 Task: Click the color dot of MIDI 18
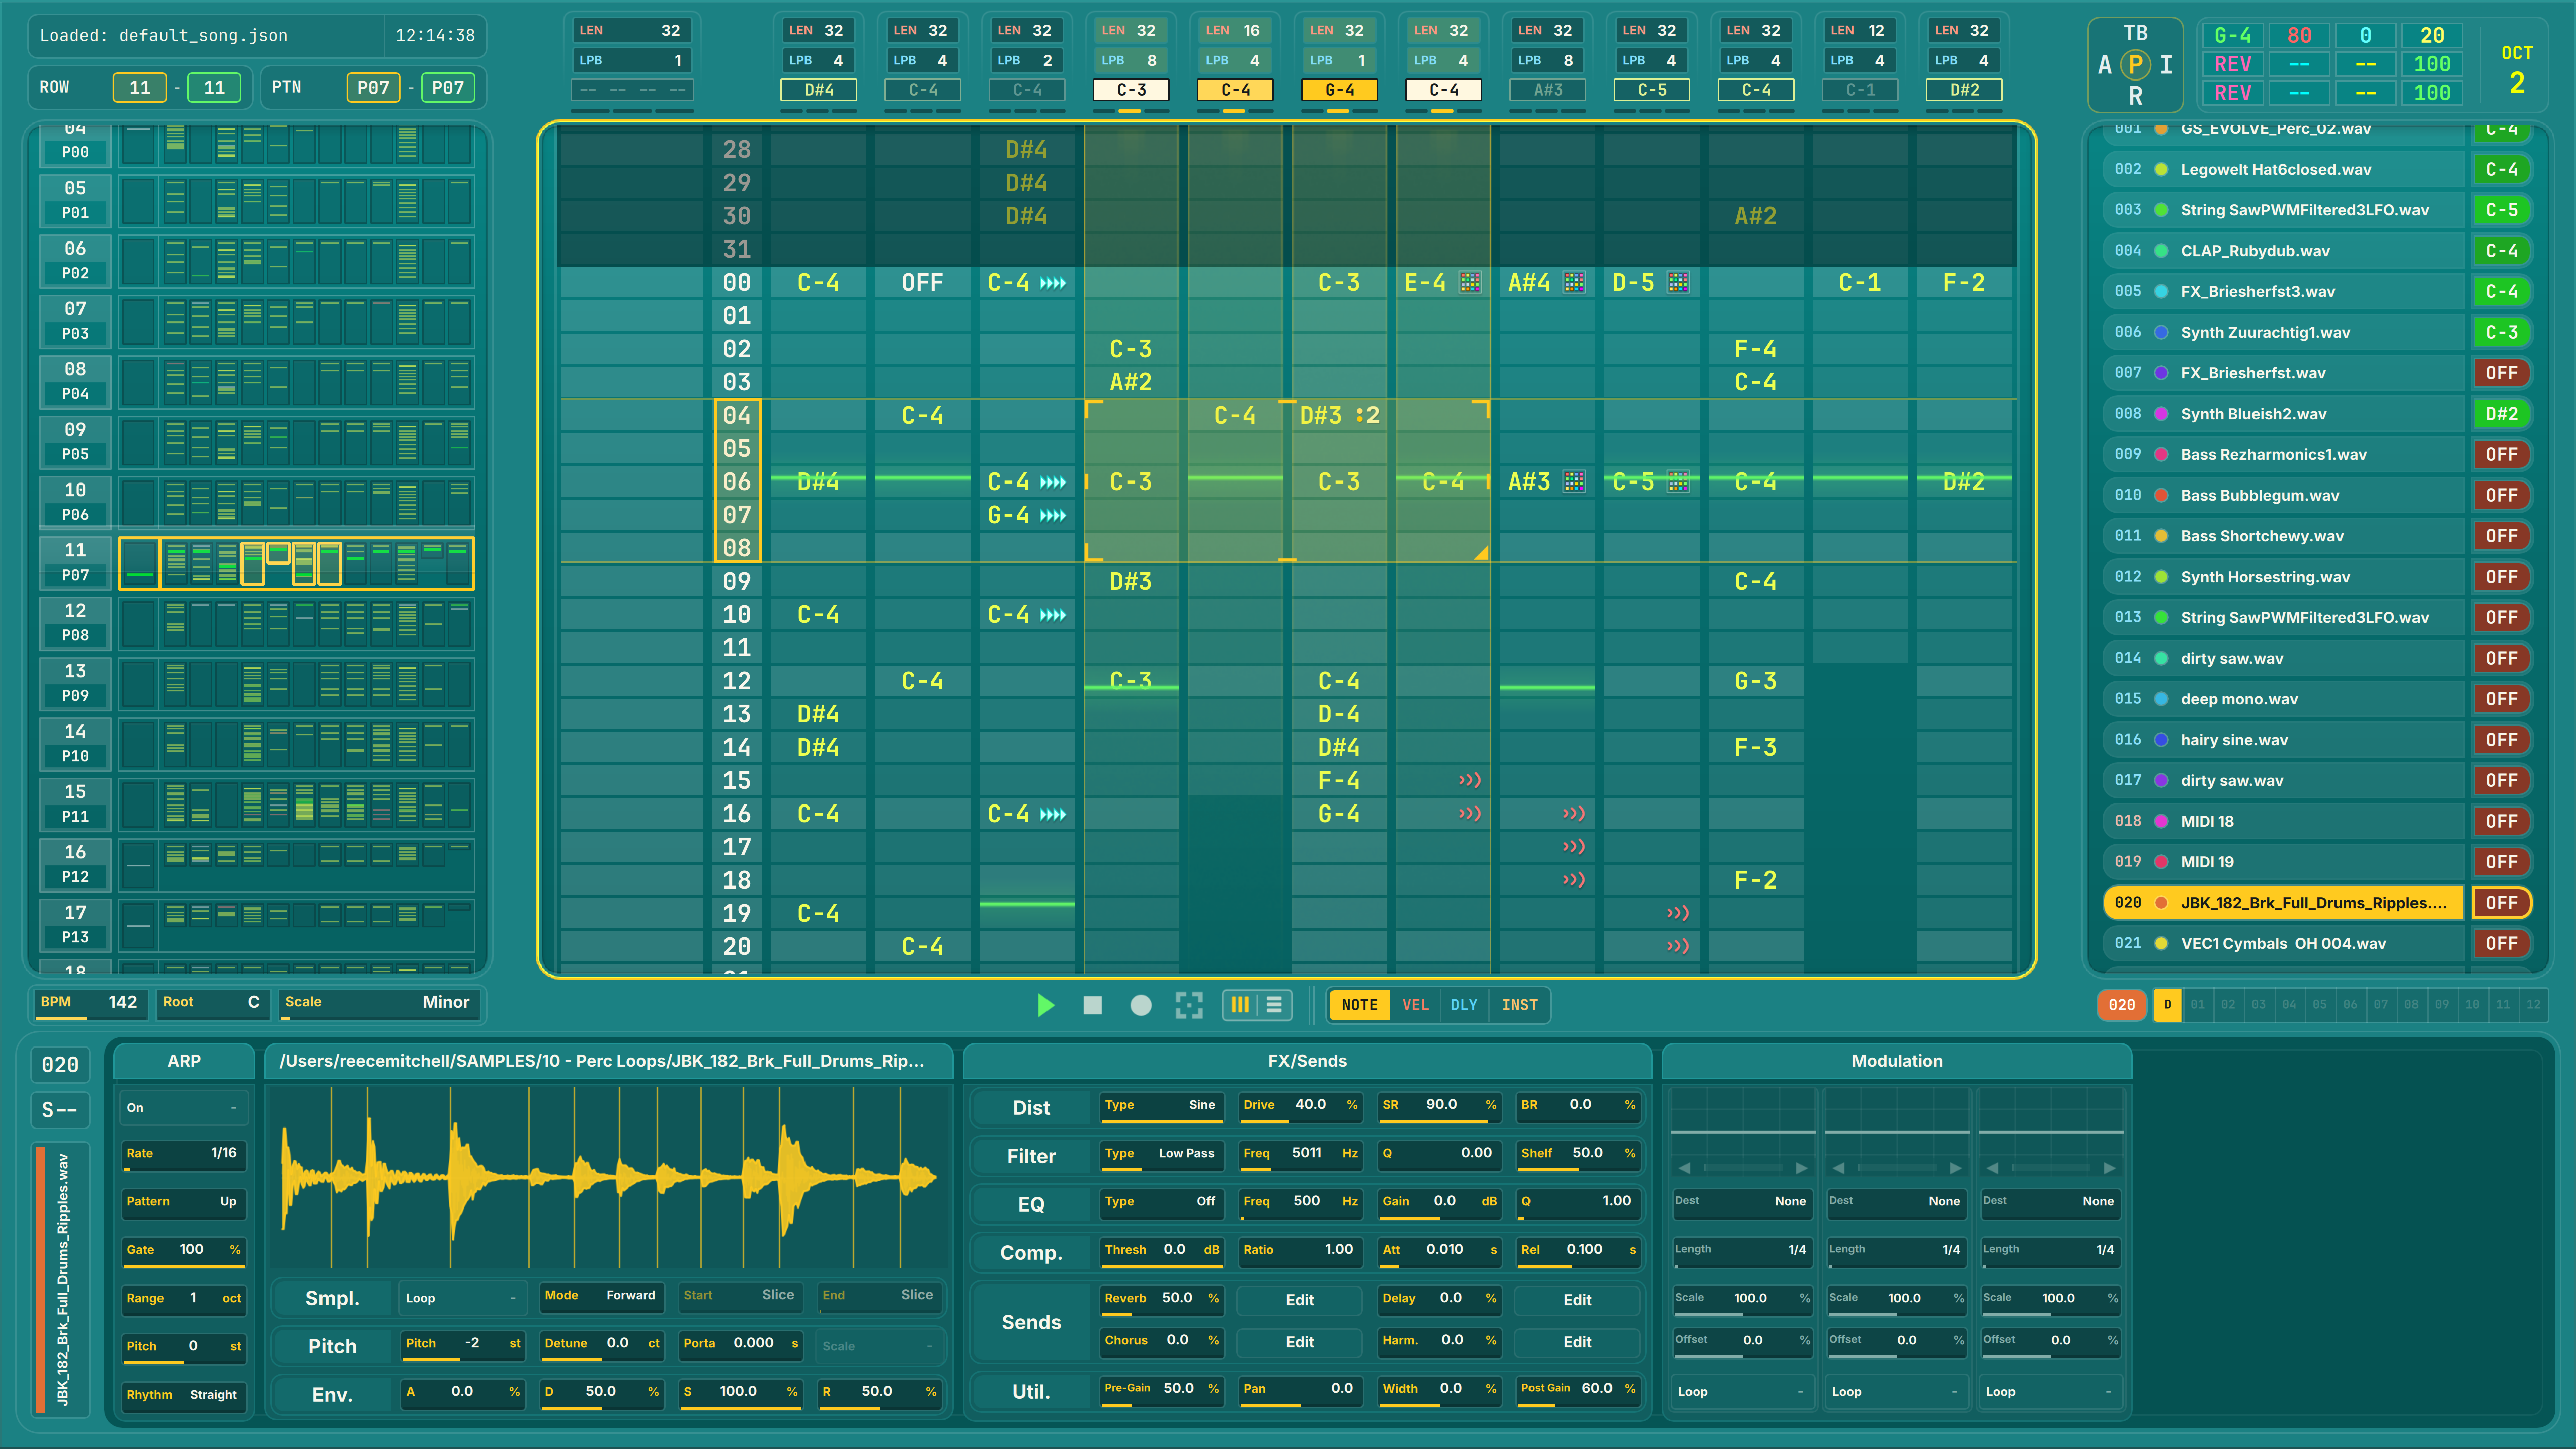pos(2161,821)
